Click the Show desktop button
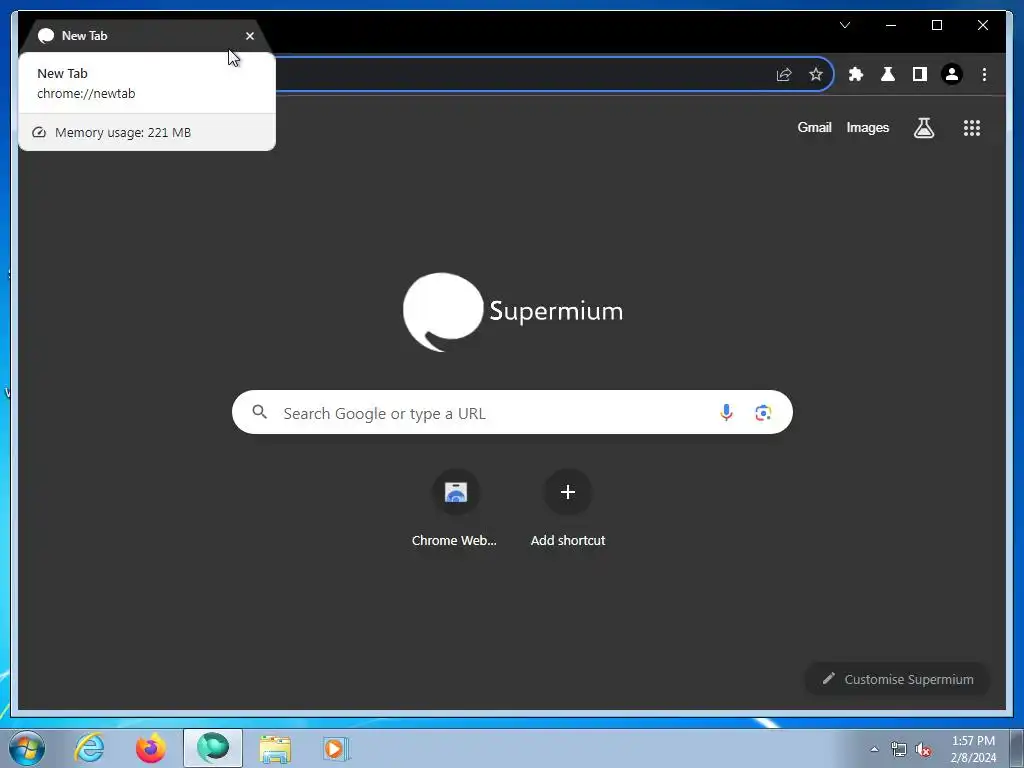The height and width of the screenshot is (768, 1024). click(1017, 748)
